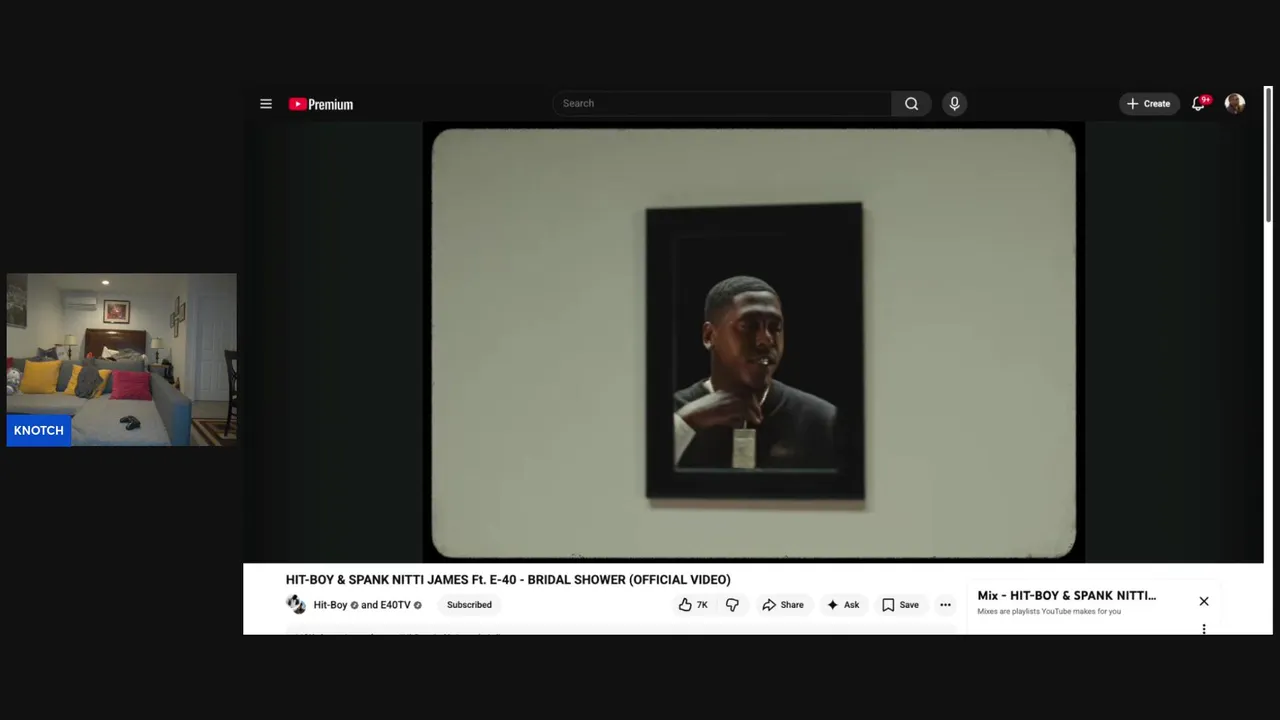The height and width of the screenshot is (720, 1280).
Task: Click the magnifier search button
Action: 911,103
